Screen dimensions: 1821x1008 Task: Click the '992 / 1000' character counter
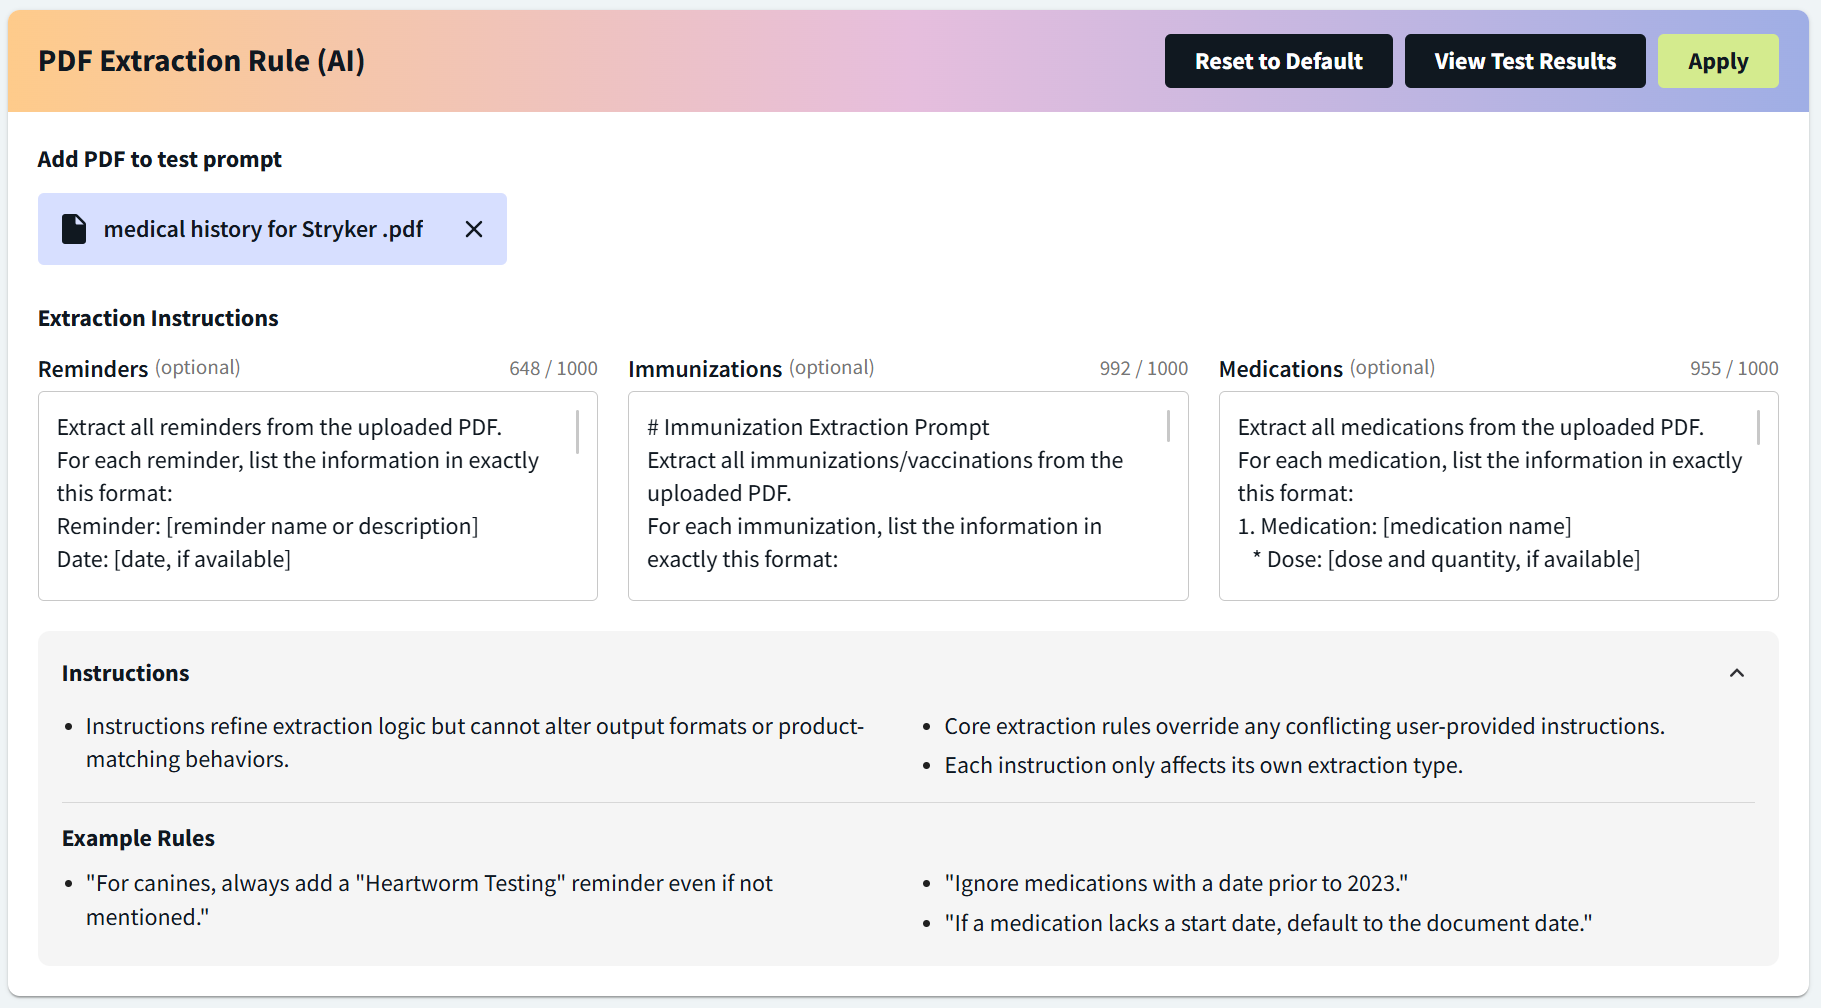[1144, 368]
